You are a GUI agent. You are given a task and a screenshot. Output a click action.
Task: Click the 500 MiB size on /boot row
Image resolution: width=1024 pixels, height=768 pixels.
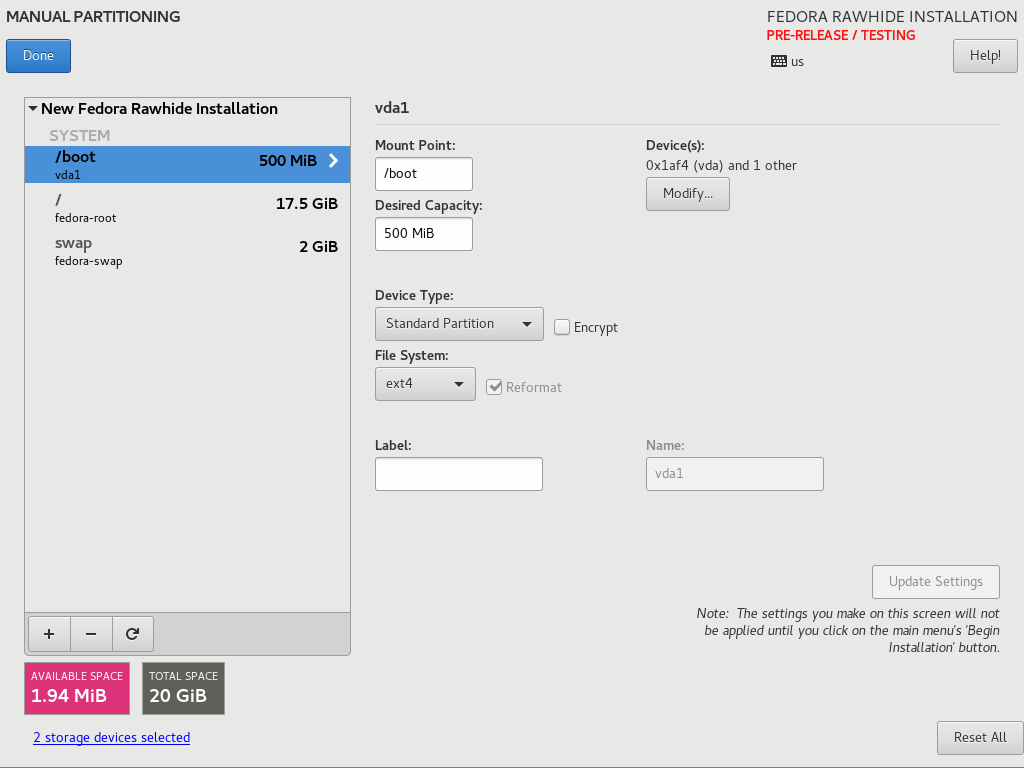(288, 161)
